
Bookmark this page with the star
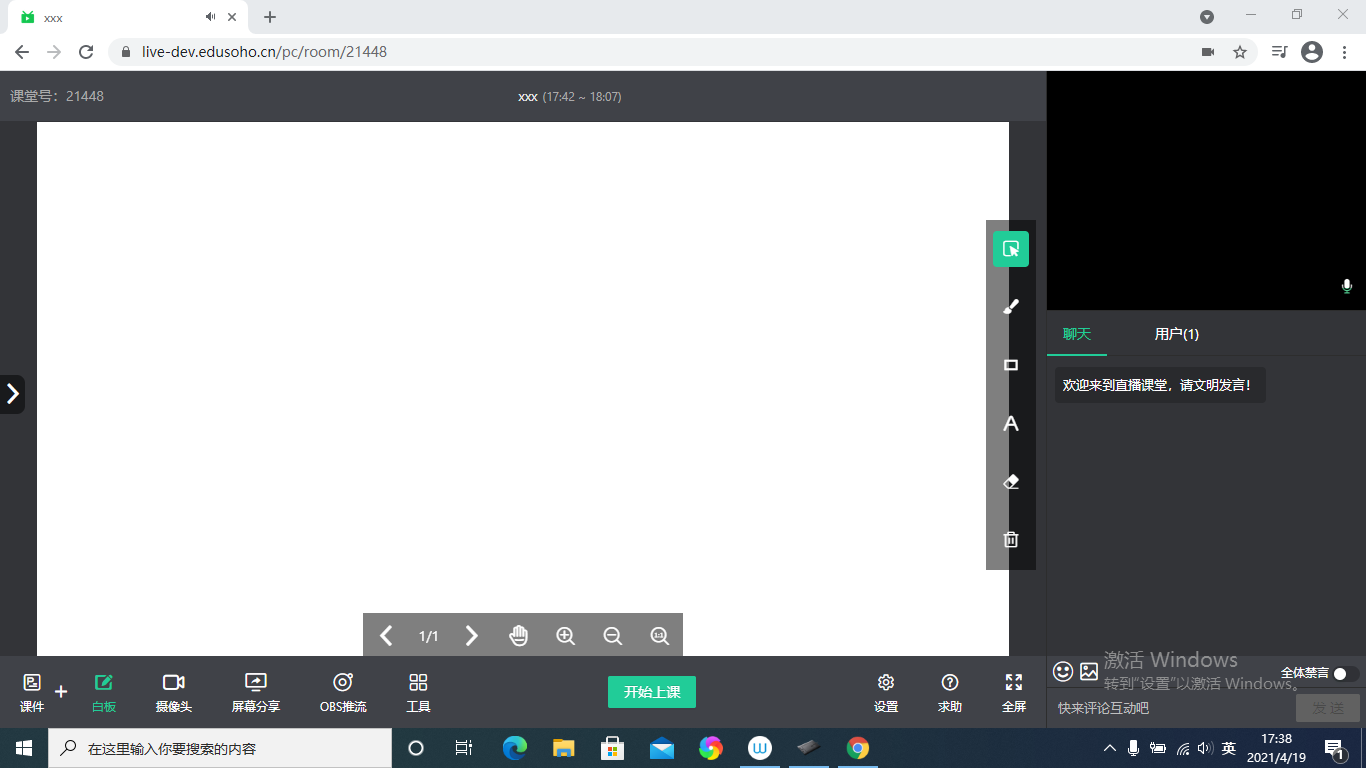(1240, 52)
